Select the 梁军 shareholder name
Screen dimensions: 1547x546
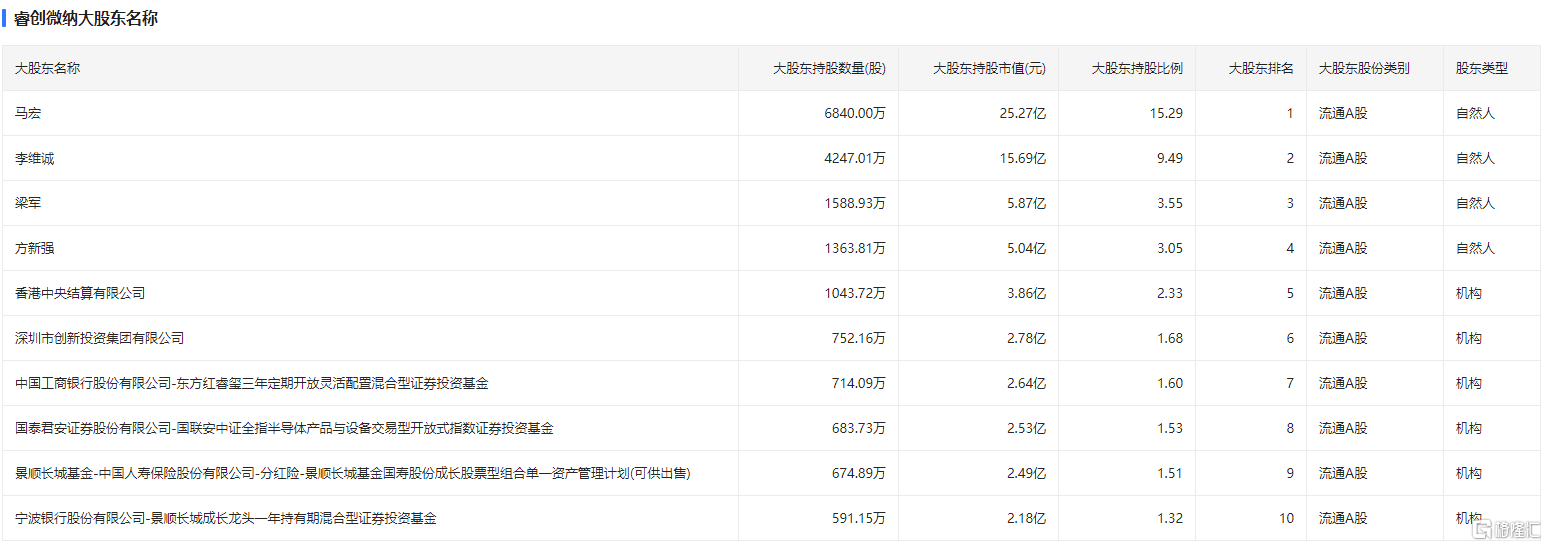click(x=28, y=203)
